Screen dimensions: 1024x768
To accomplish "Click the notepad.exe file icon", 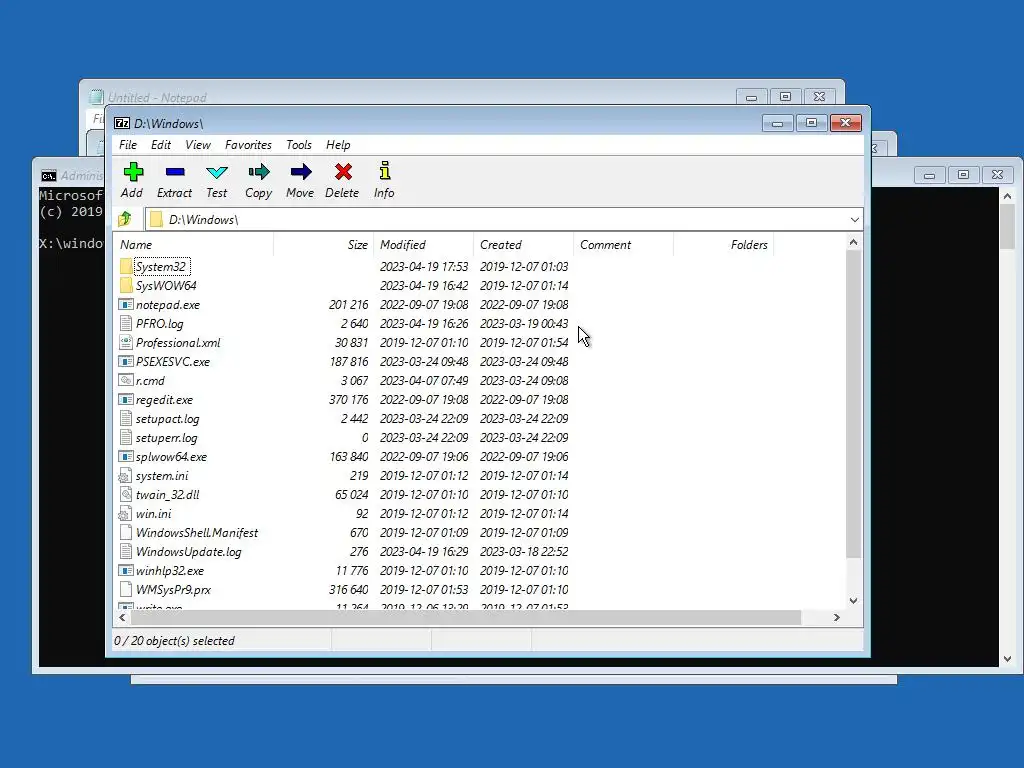I will coord(126,304).
